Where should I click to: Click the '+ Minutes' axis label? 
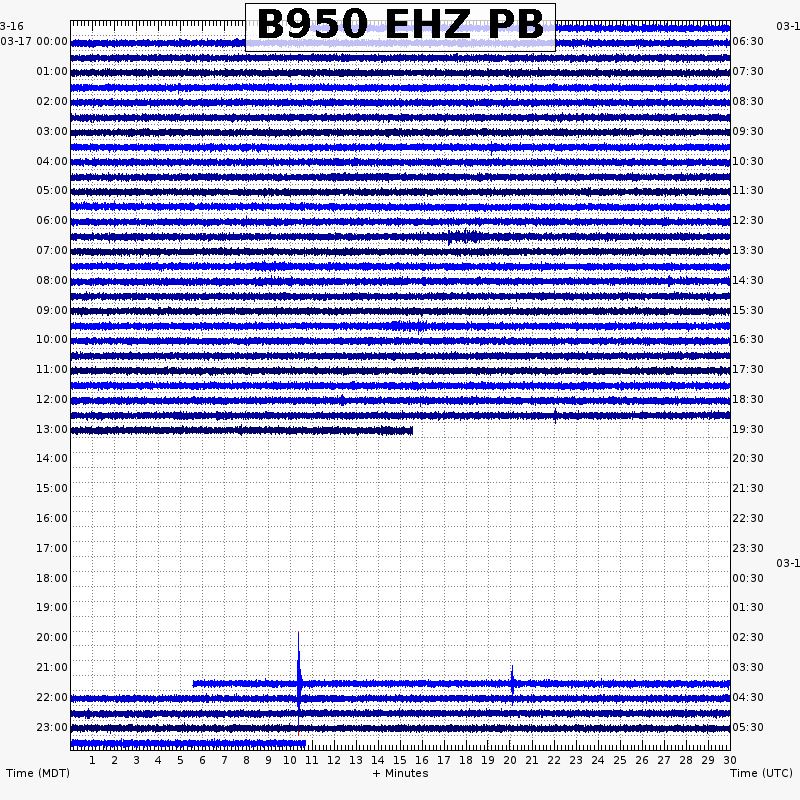click(401, 773)
